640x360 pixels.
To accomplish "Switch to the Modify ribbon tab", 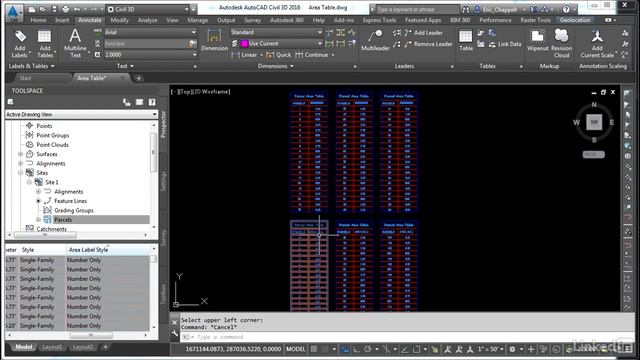I will click(x=119, y=20).
